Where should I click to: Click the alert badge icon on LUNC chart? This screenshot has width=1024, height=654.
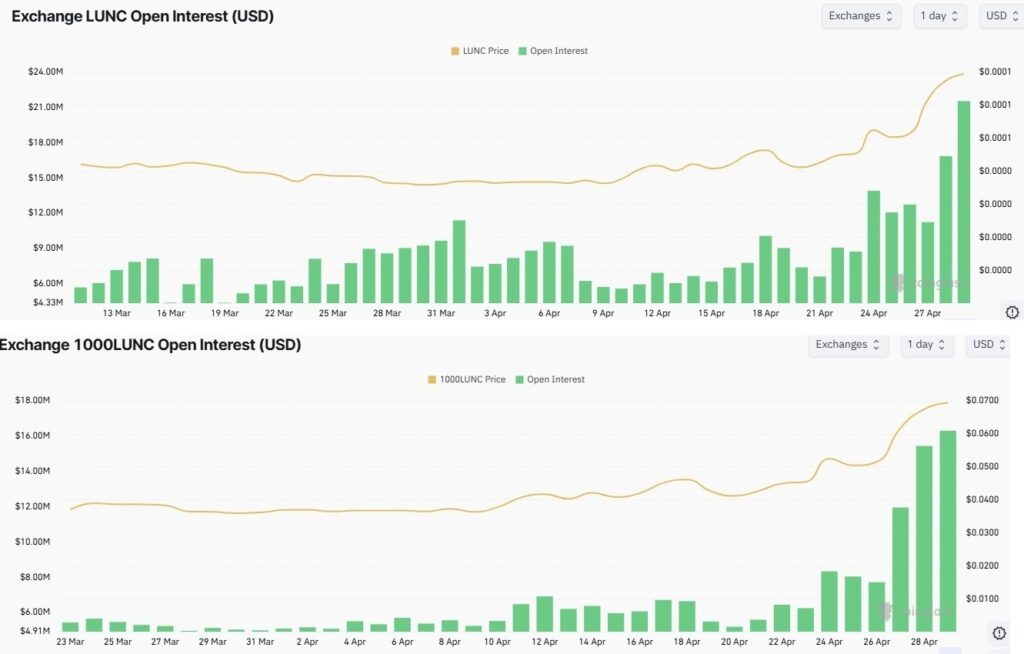[x=1011, y=312]
